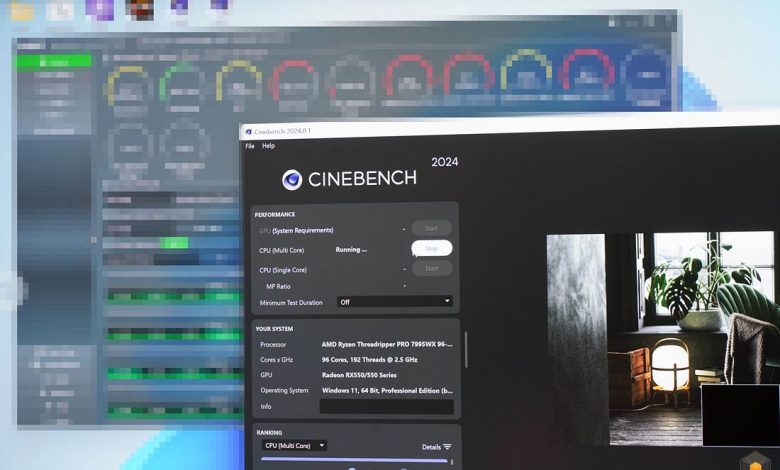The image size is (780, 470).
Task: Open the File menu in Cinebench
Action: 250,146
